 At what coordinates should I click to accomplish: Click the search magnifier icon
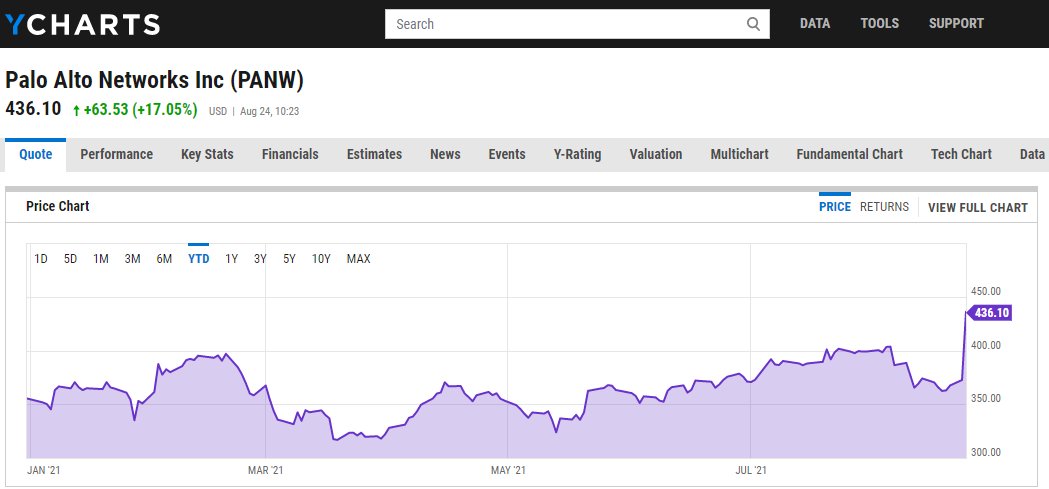pyautogui.click(x=753, y=24)
